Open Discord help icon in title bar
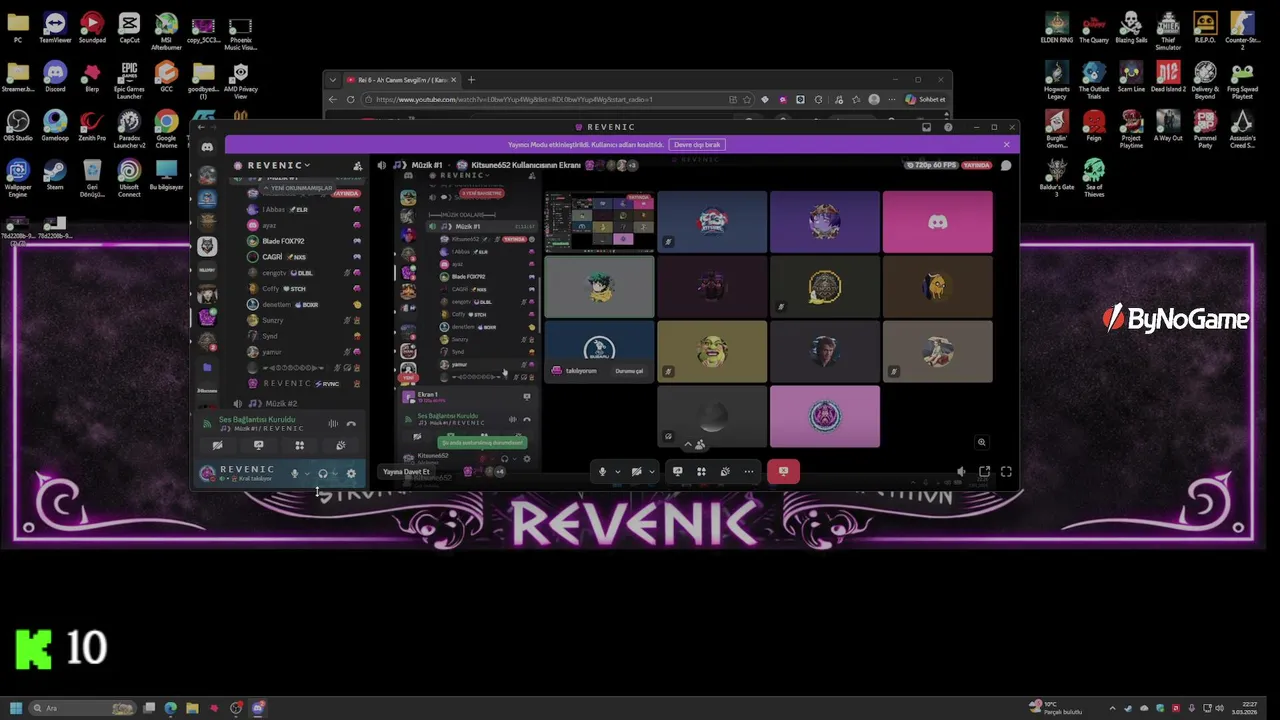This screenshot has width=1280, height=720. 948,127
